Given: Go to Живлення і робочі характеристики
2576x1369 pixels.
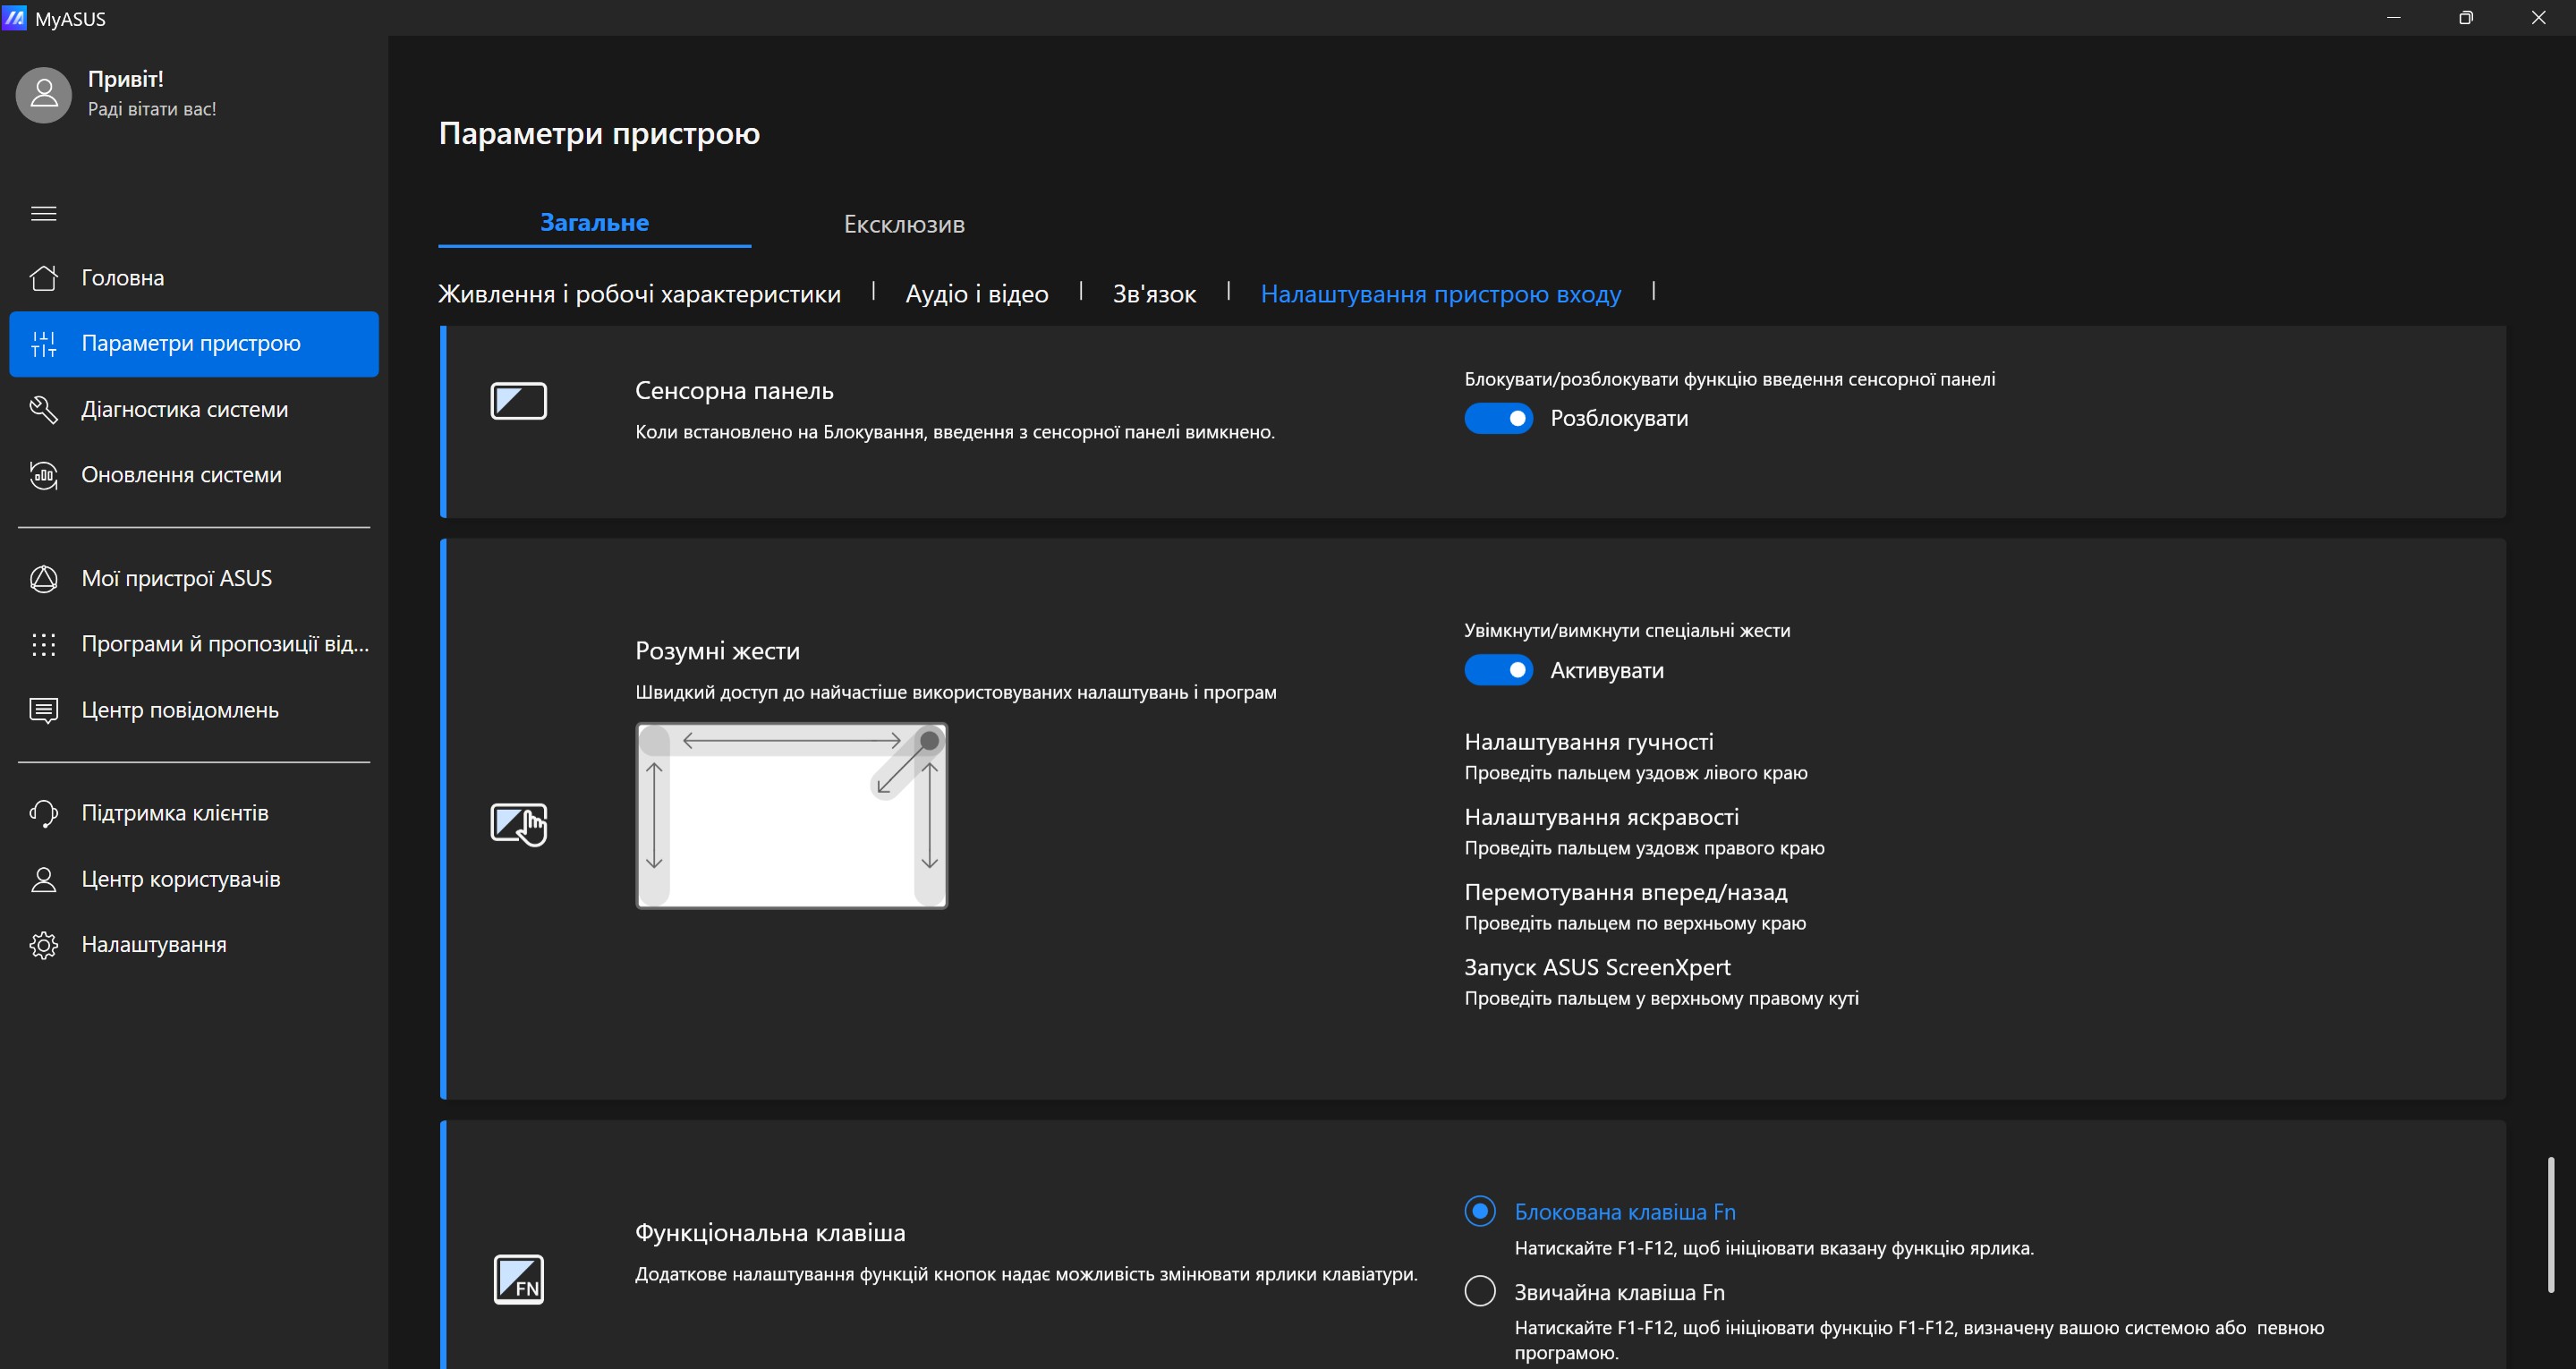Looking at the screenshot, I should [639, 294].
